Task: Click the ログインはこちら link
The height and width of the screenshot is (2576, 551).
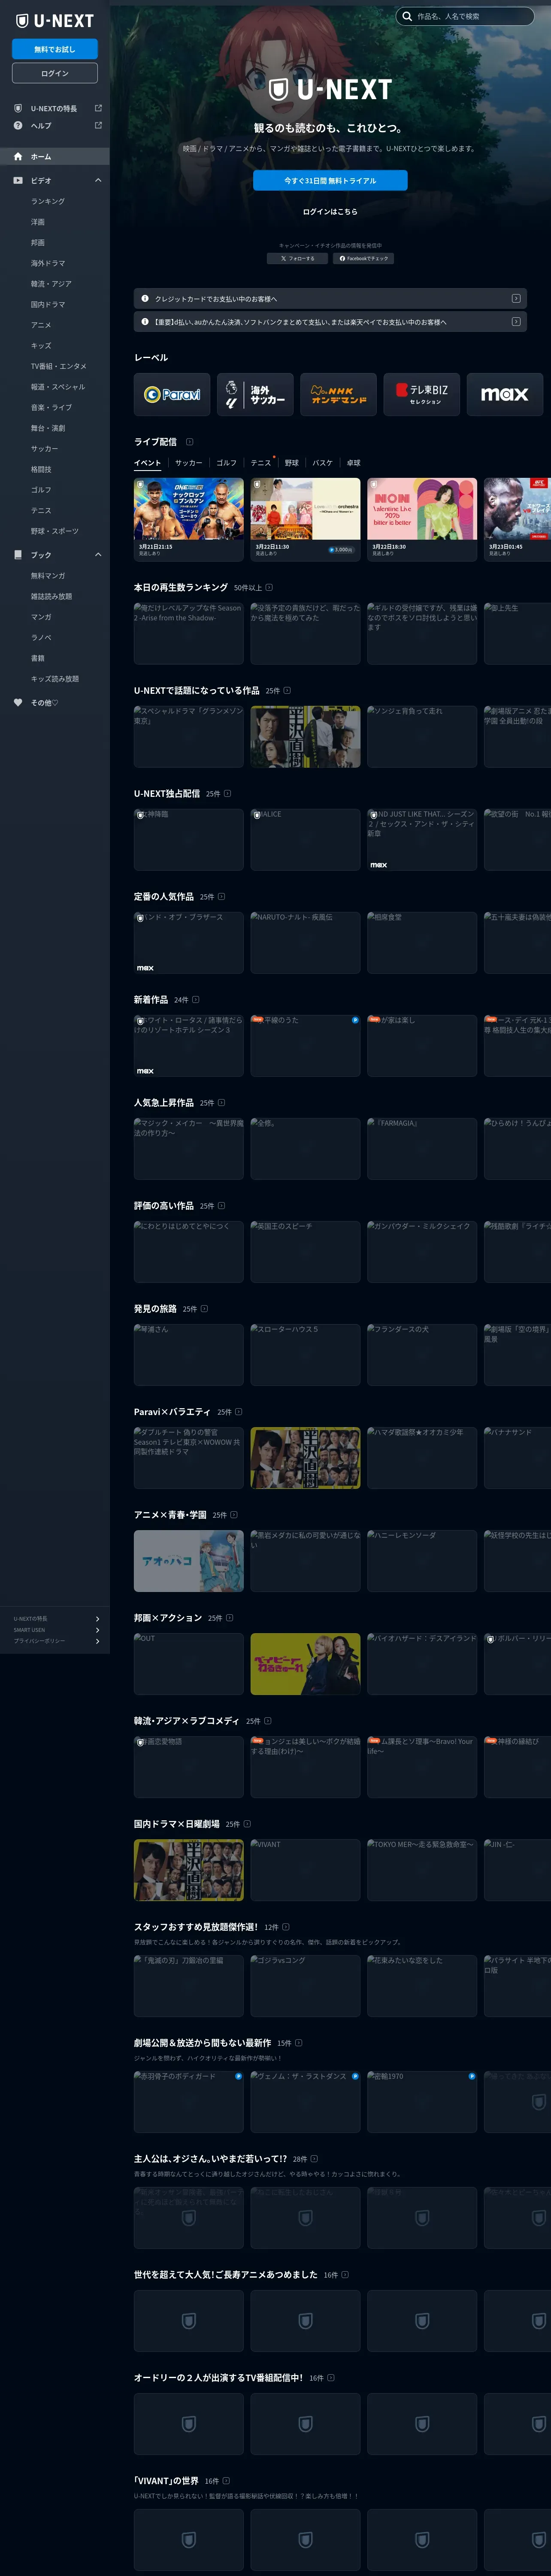Action: tap(330, 212)
